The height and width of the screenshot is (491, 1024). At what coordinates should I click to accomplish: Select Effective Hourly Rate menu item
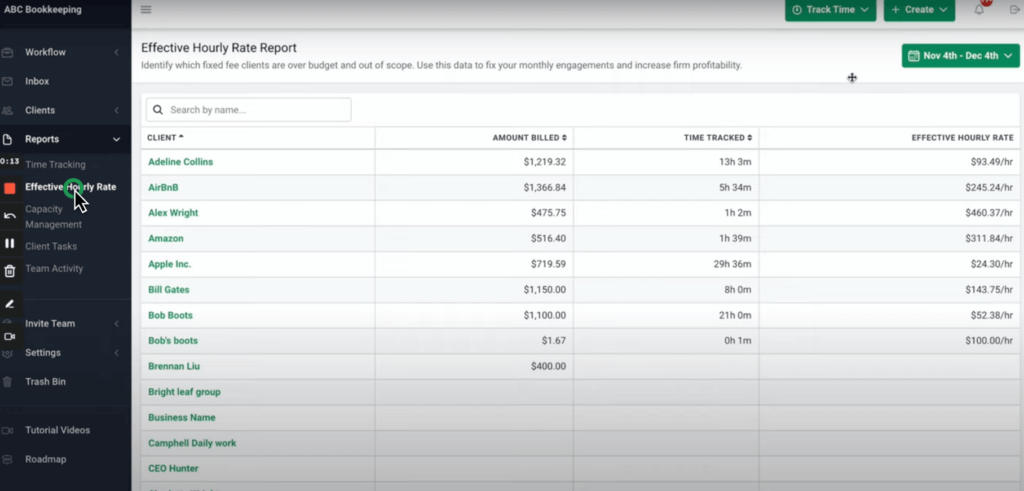[x=71, y=187]
